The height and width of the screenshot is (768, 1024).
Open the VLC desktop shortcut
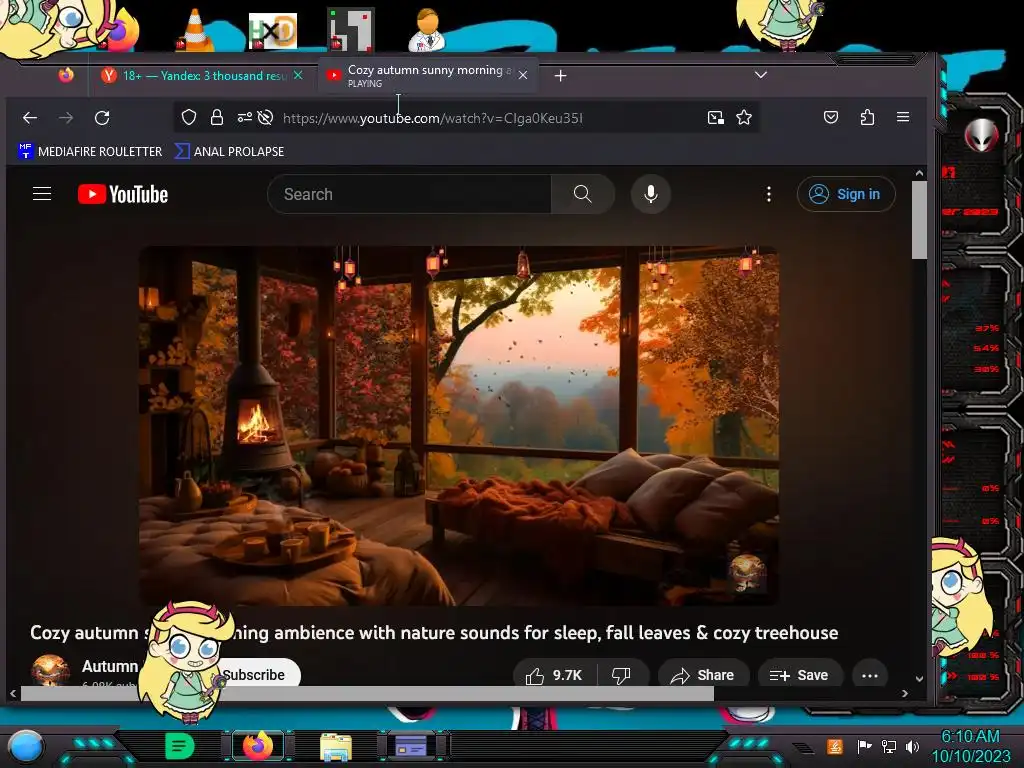point(195,30)
